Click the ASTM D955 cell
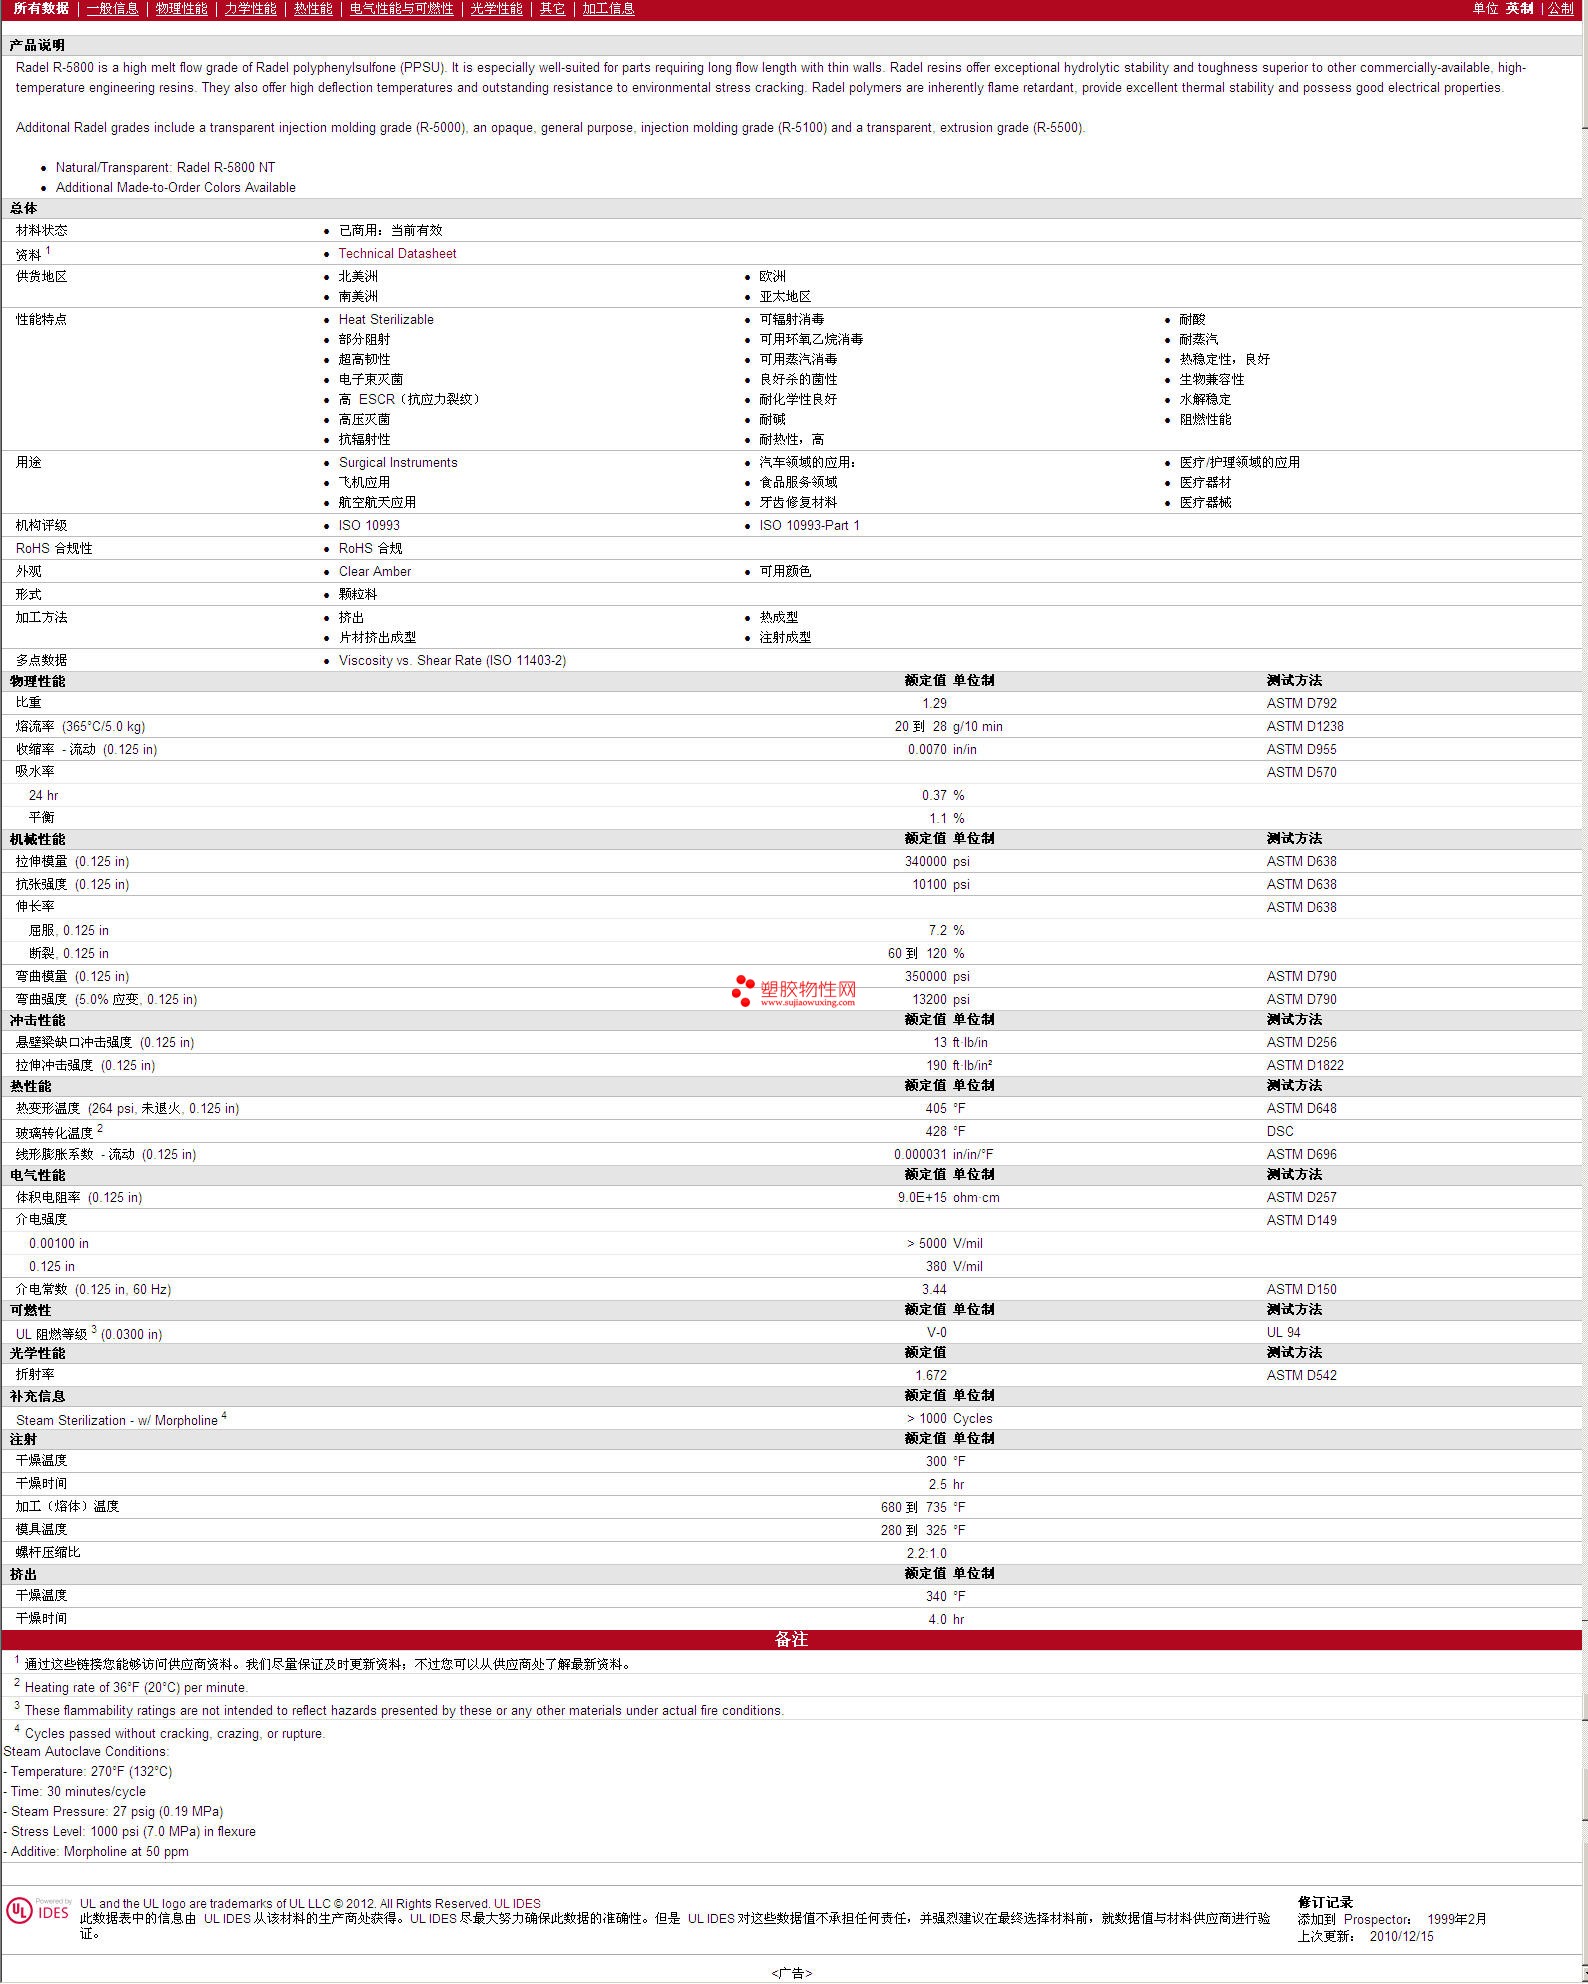 click(1301, 750)
